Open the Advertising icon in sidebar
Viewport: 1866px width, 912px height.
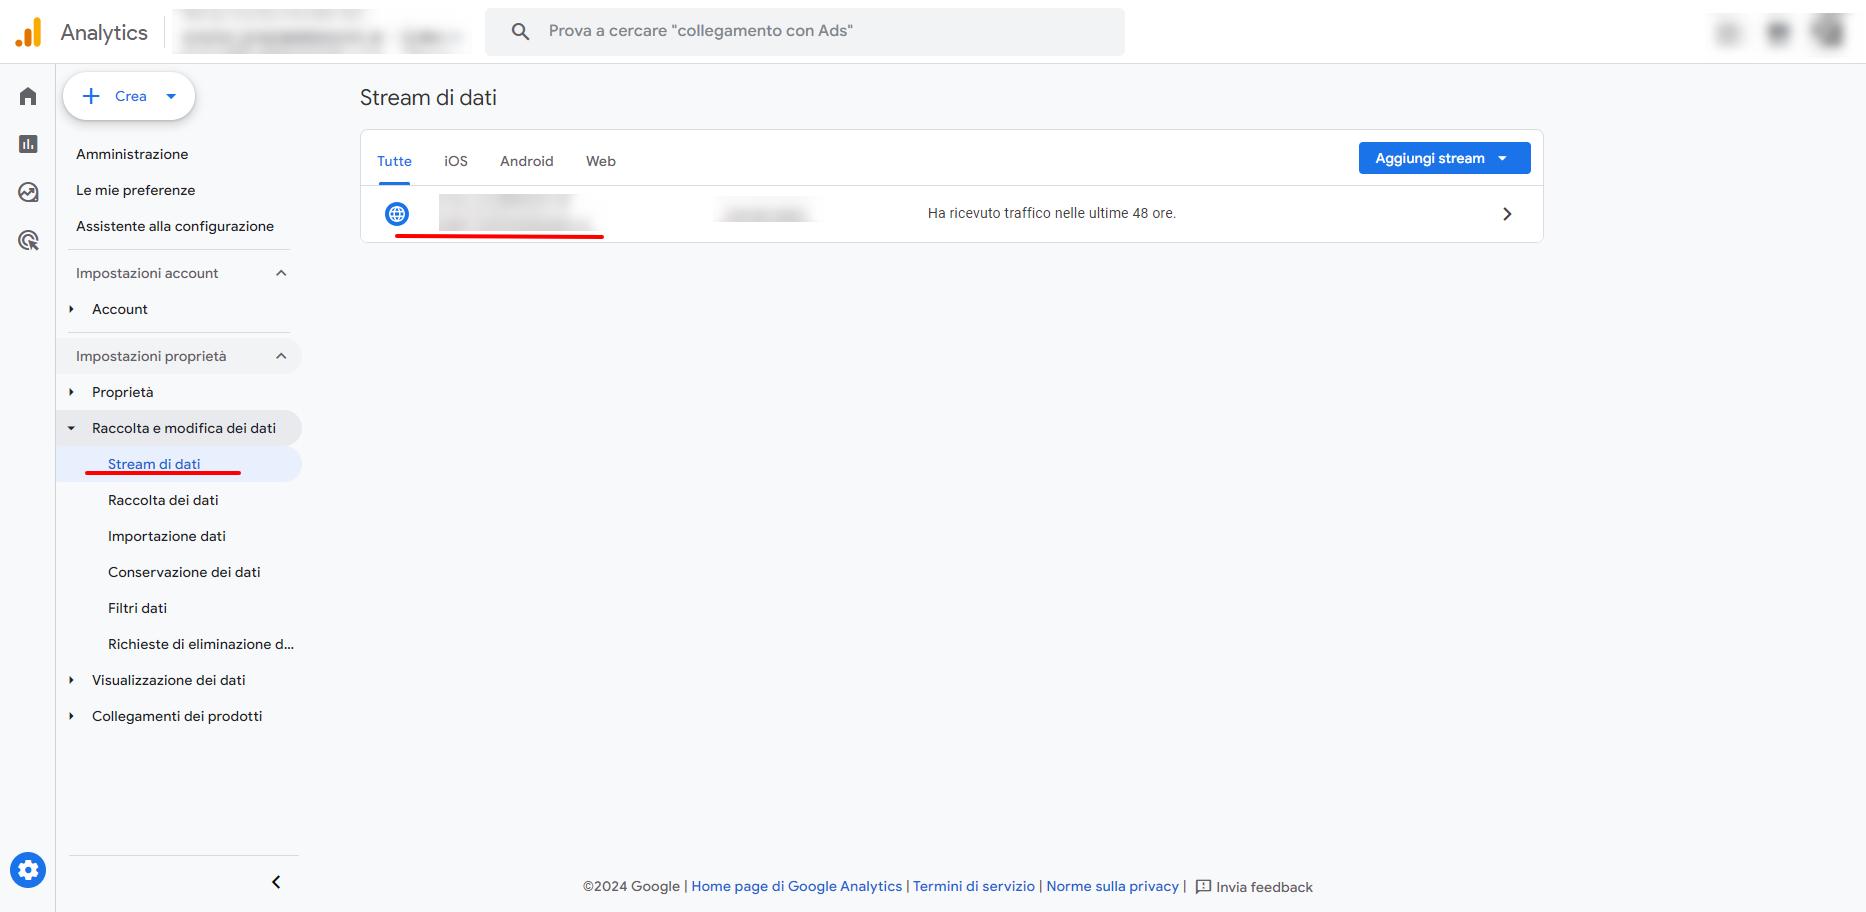(x=28, y=240)
